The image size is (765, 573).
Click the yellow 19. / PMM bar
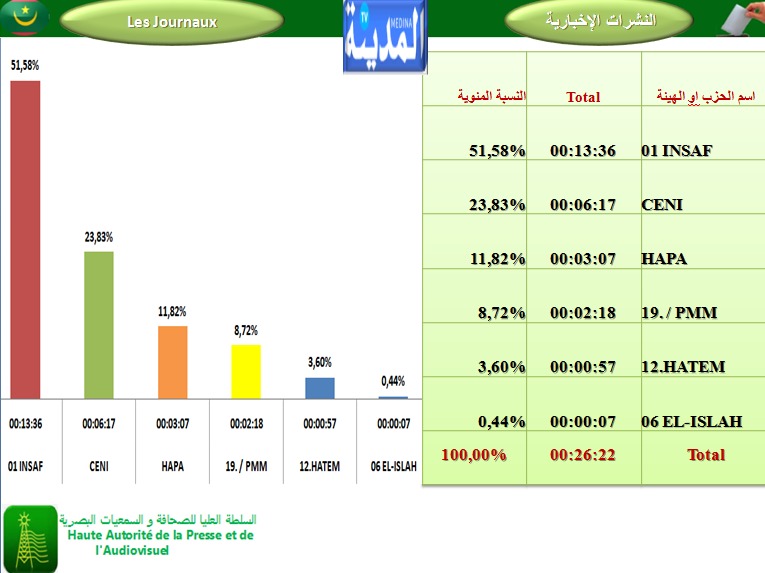click(x=246, y=372)
